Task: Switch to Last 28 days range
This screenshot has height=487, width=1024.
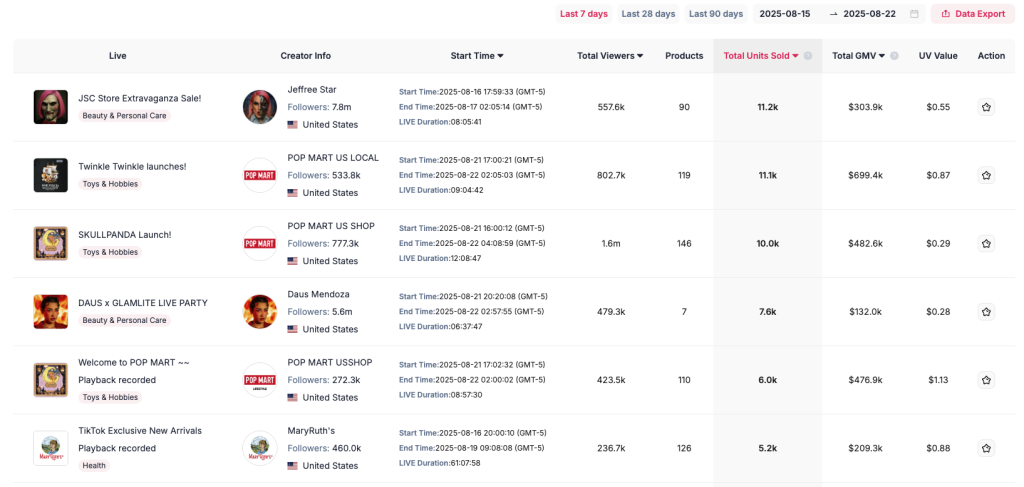Action: click(x=648, y=14)
